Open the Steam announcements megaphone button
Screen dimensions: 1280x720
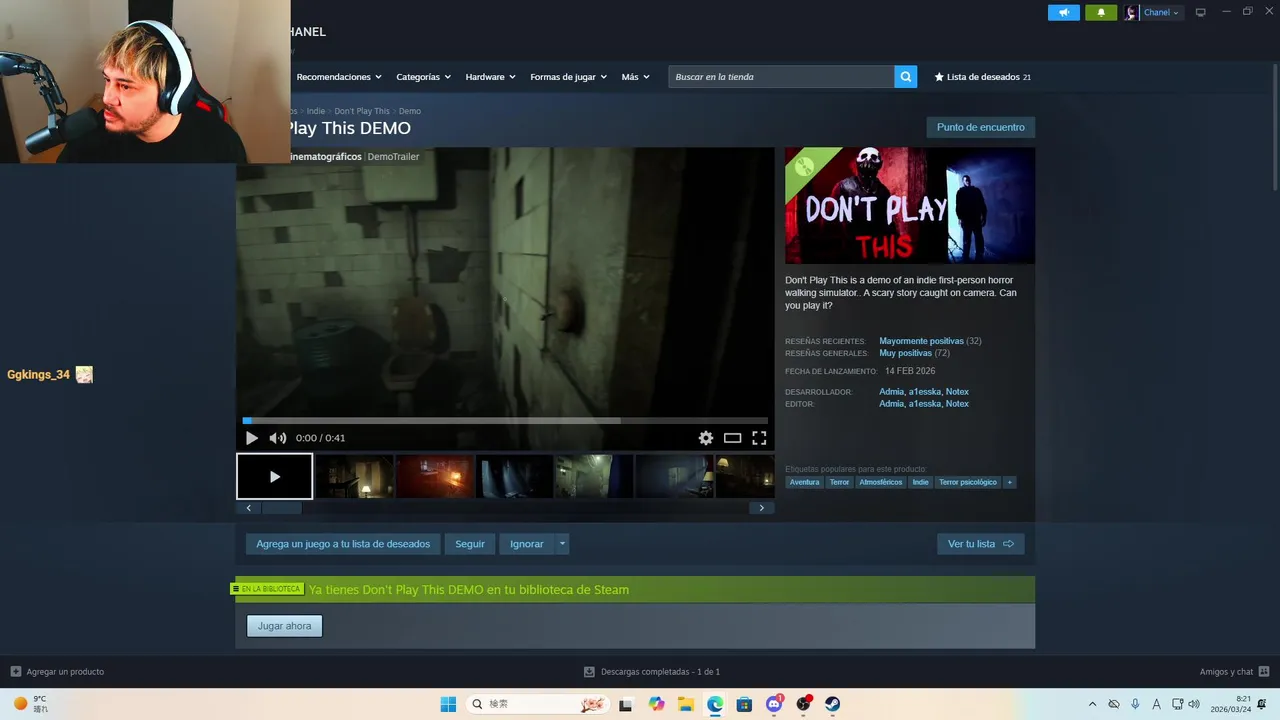pyautogui.click(x=1064, y=12)
